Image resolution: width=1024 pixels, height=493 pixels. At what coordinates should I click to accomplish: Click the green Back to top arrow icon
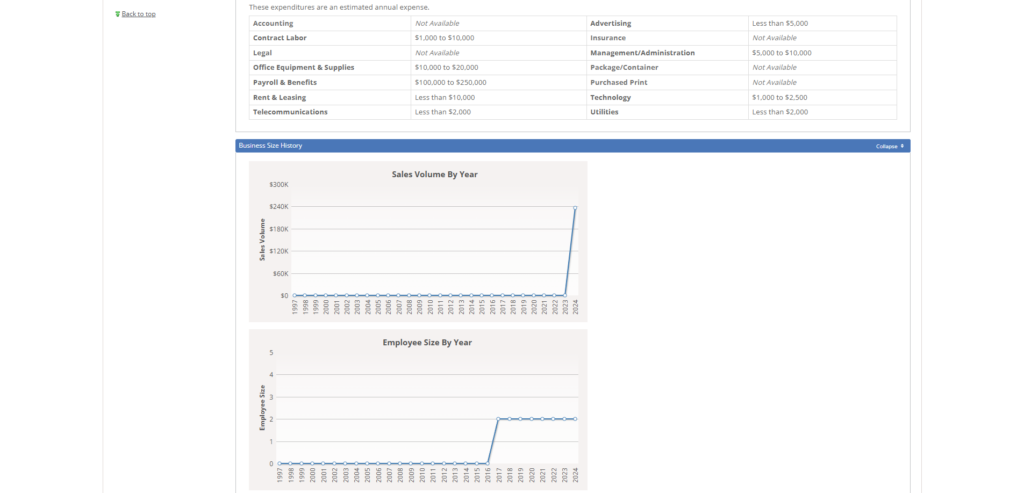pos(117,14)
